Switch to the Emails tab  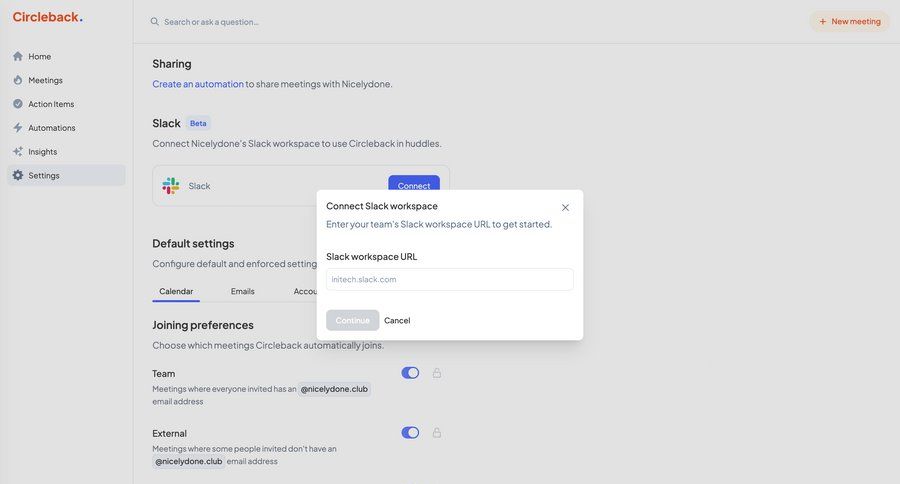[x=242, y=291]
